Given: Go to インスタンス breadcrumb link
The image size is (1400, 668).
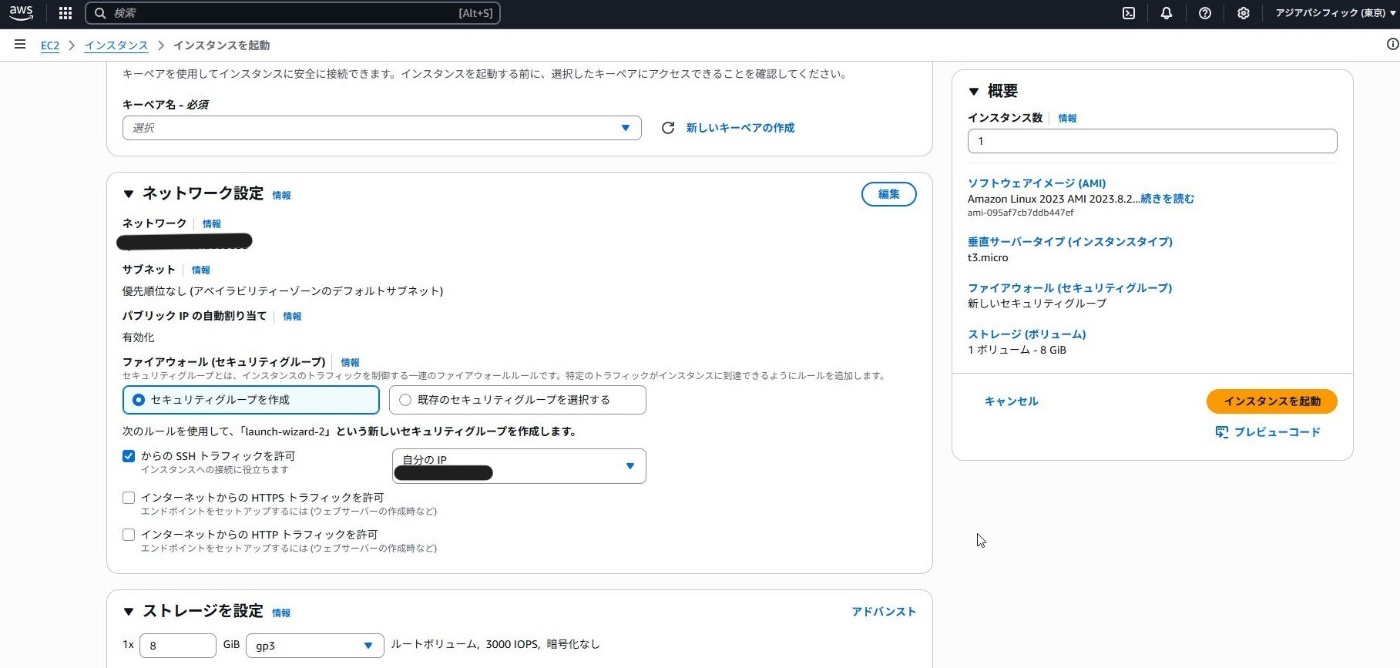Looking at the screenshot, I should coord(116,45).
